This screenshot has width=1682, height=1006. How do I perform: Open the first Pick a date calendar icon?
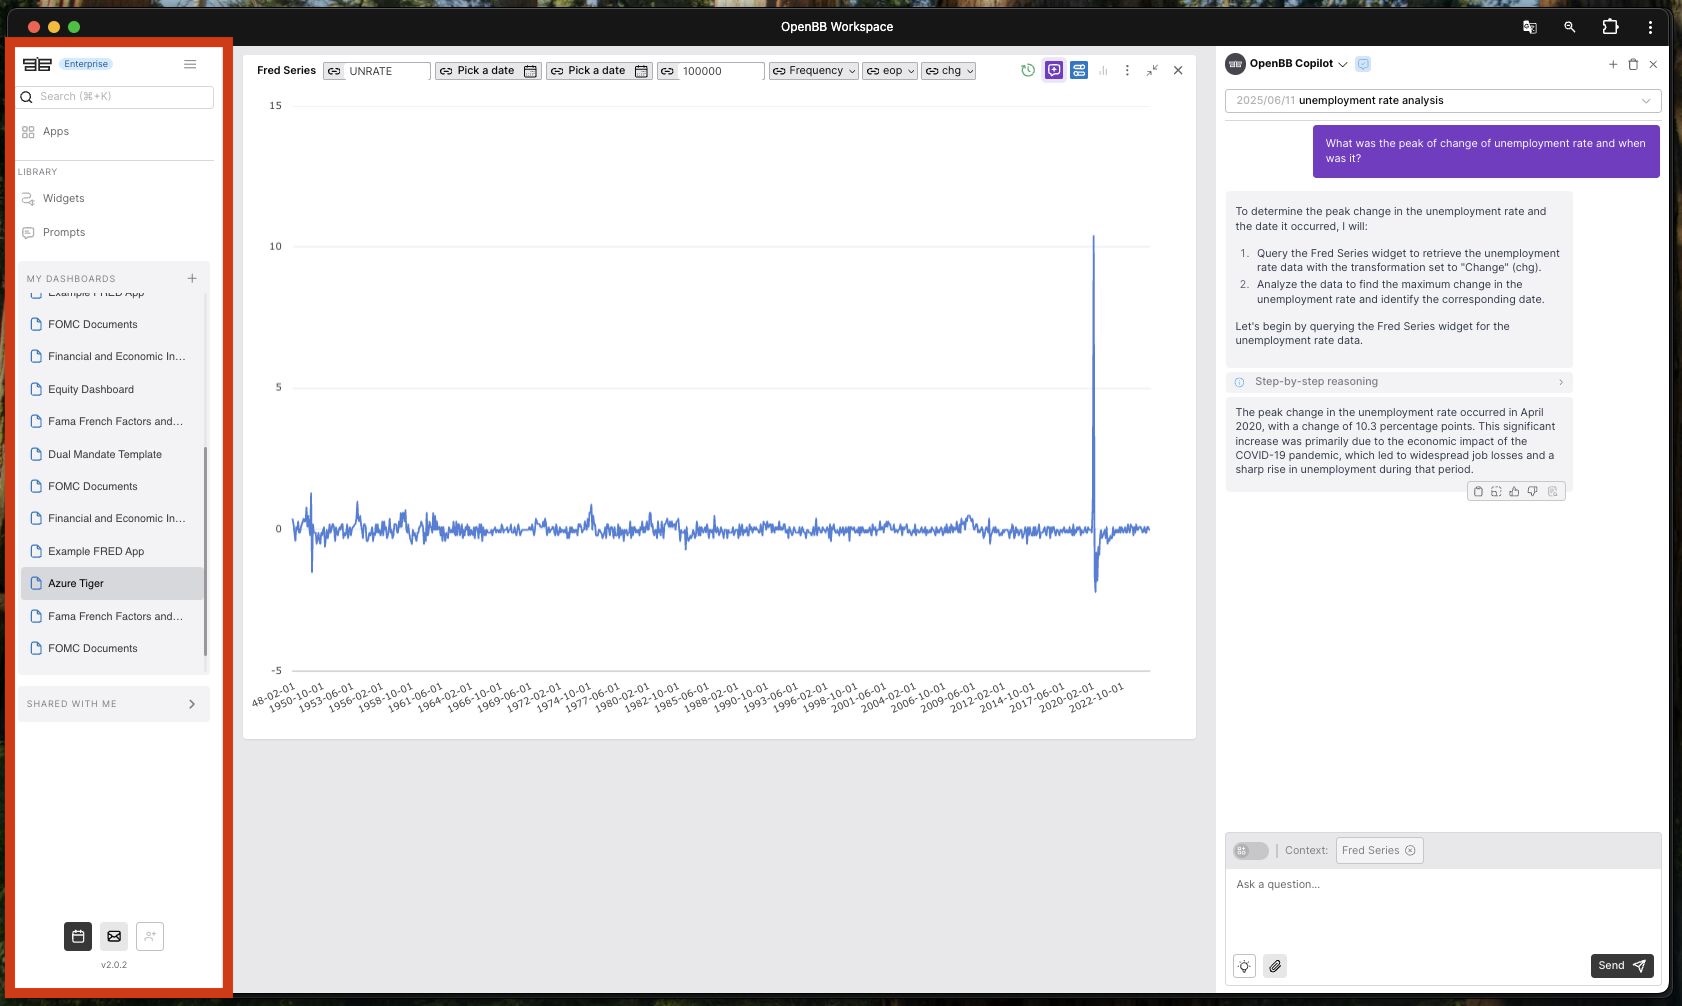[530, 71]
